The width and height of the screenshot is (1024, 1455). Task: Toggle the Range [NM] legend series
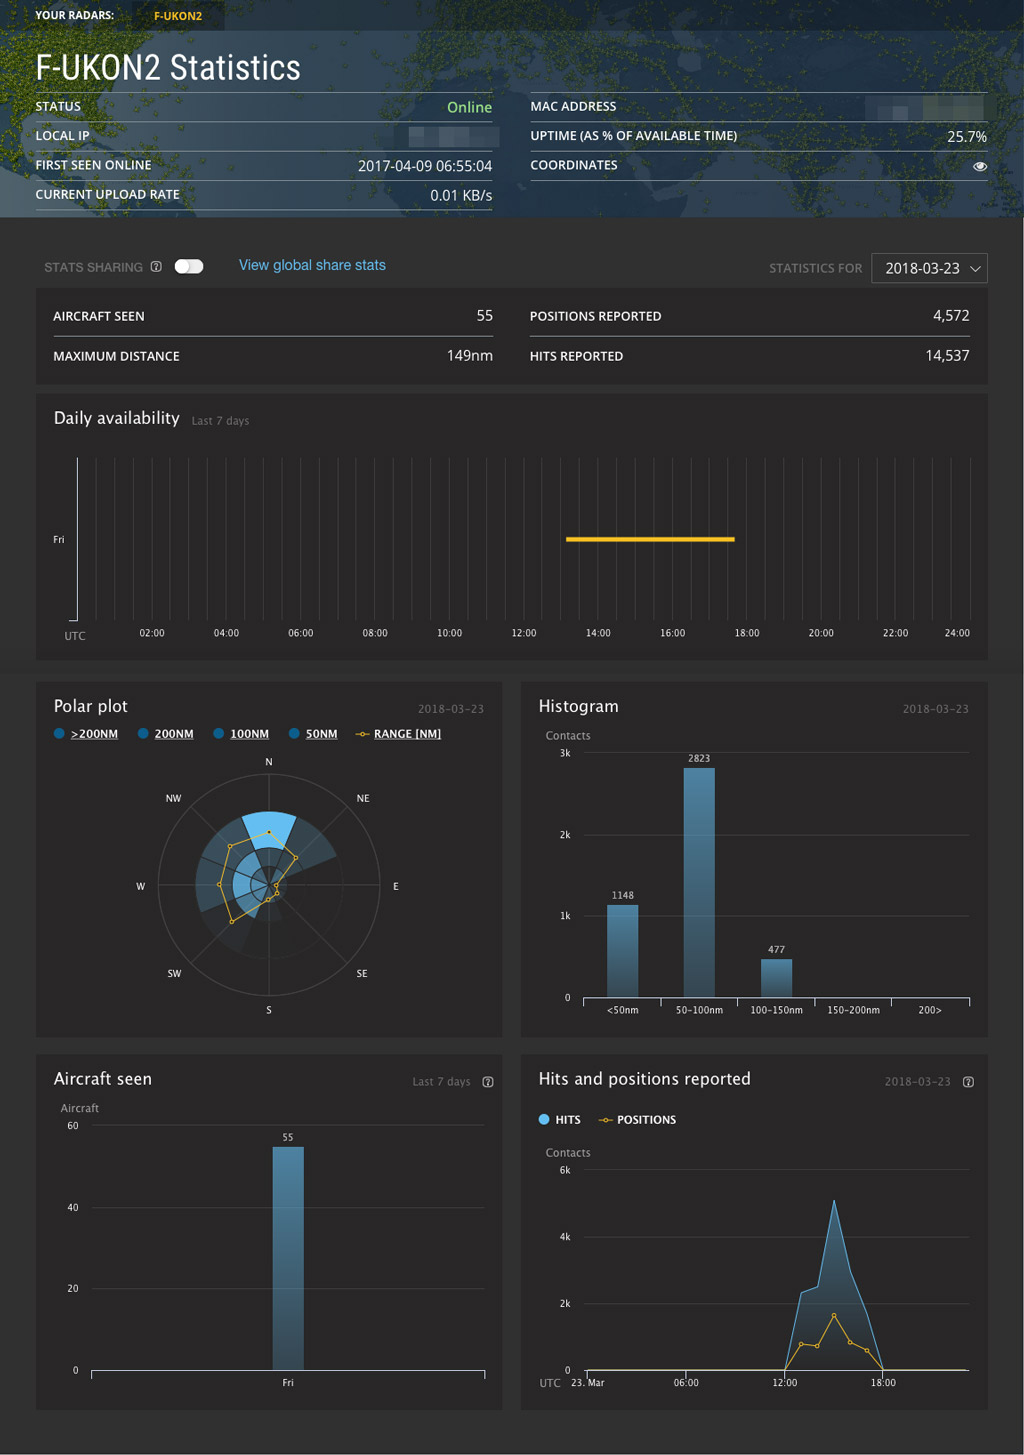pyautogui.click(x=398, y=734)
